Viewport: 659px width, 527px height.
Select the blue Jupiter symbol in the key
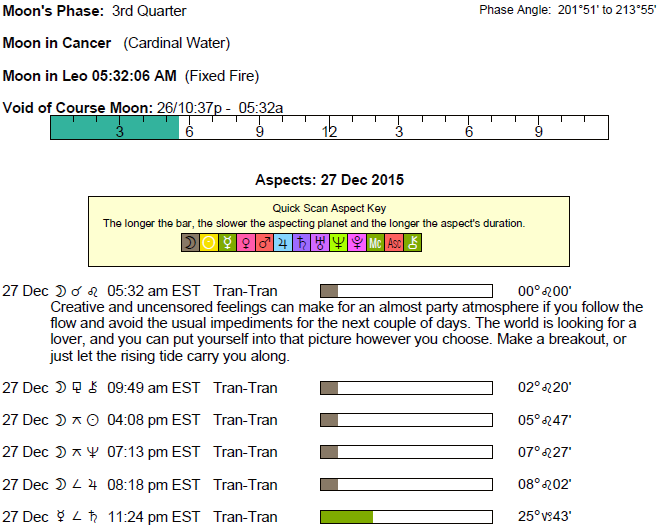283,243
